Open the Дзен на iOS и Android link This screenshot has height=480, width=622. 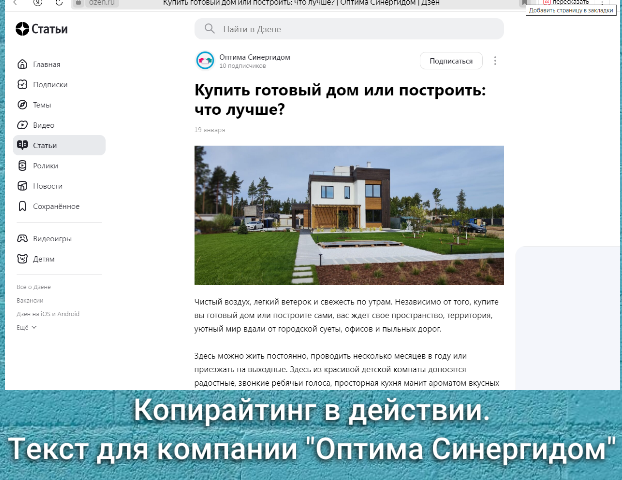(x=48, y=313)
